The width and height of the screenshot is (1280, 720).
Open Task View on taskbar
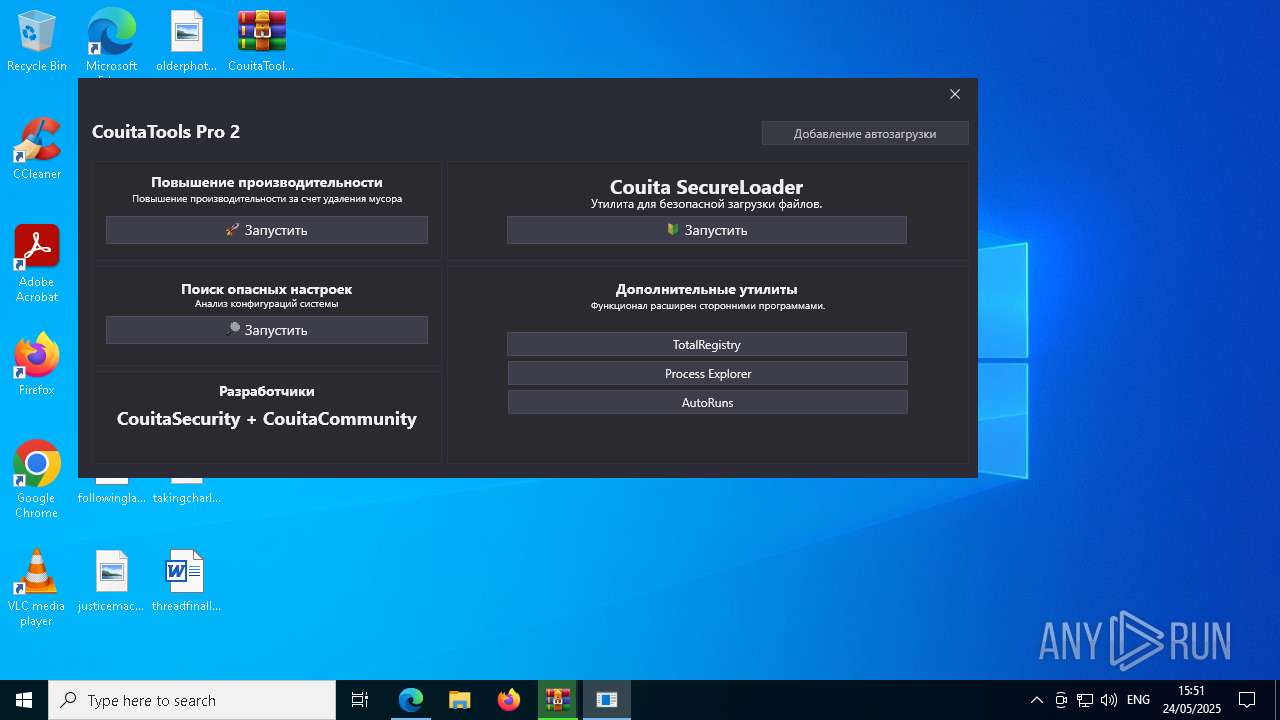pyautogui.click(x=360, y=700)
